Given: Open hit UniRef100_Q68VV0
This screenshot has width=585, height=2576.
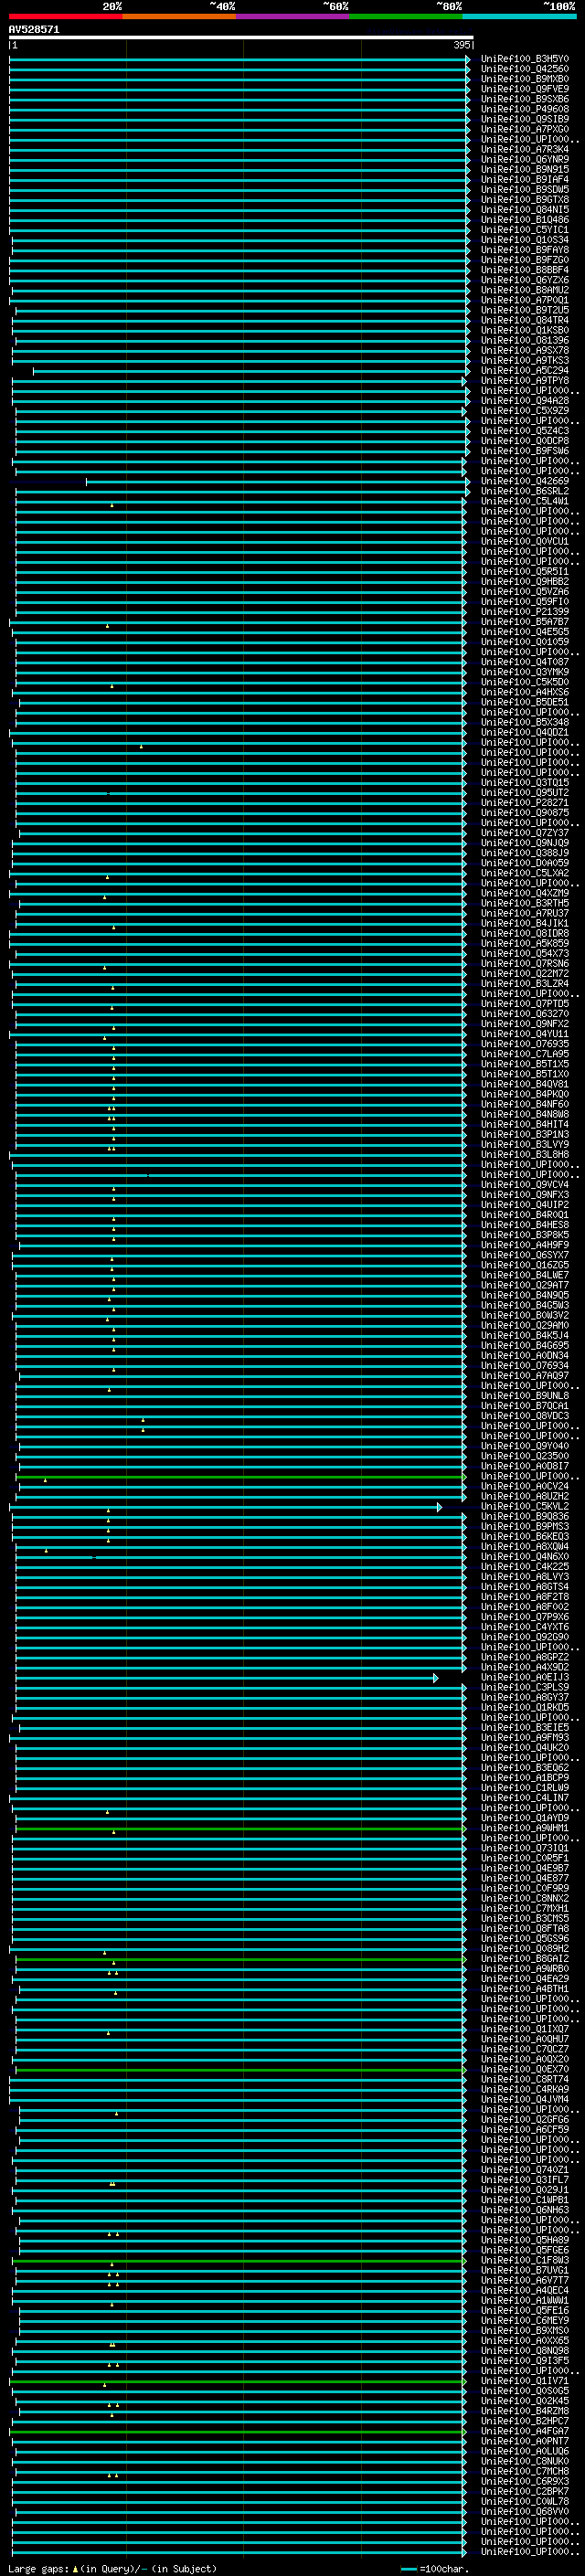Looking at the screenshot, I should pyautogui.click(x=525, y=2511).
